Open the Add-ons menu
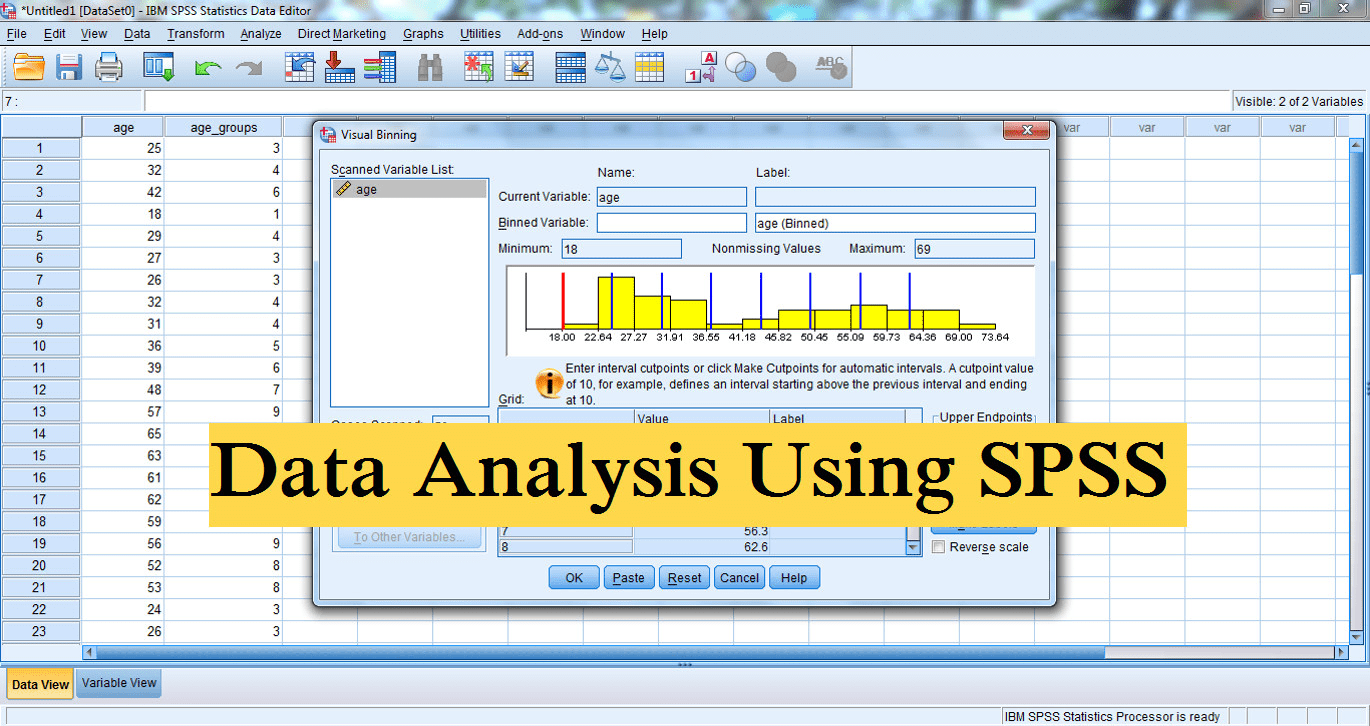 coord(540,33)
